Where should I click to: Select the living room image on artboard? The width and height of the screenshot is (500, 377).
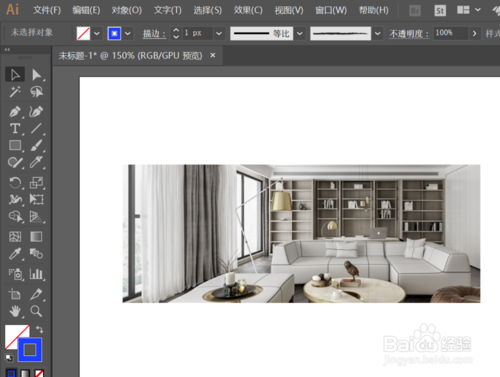point(301,233)
